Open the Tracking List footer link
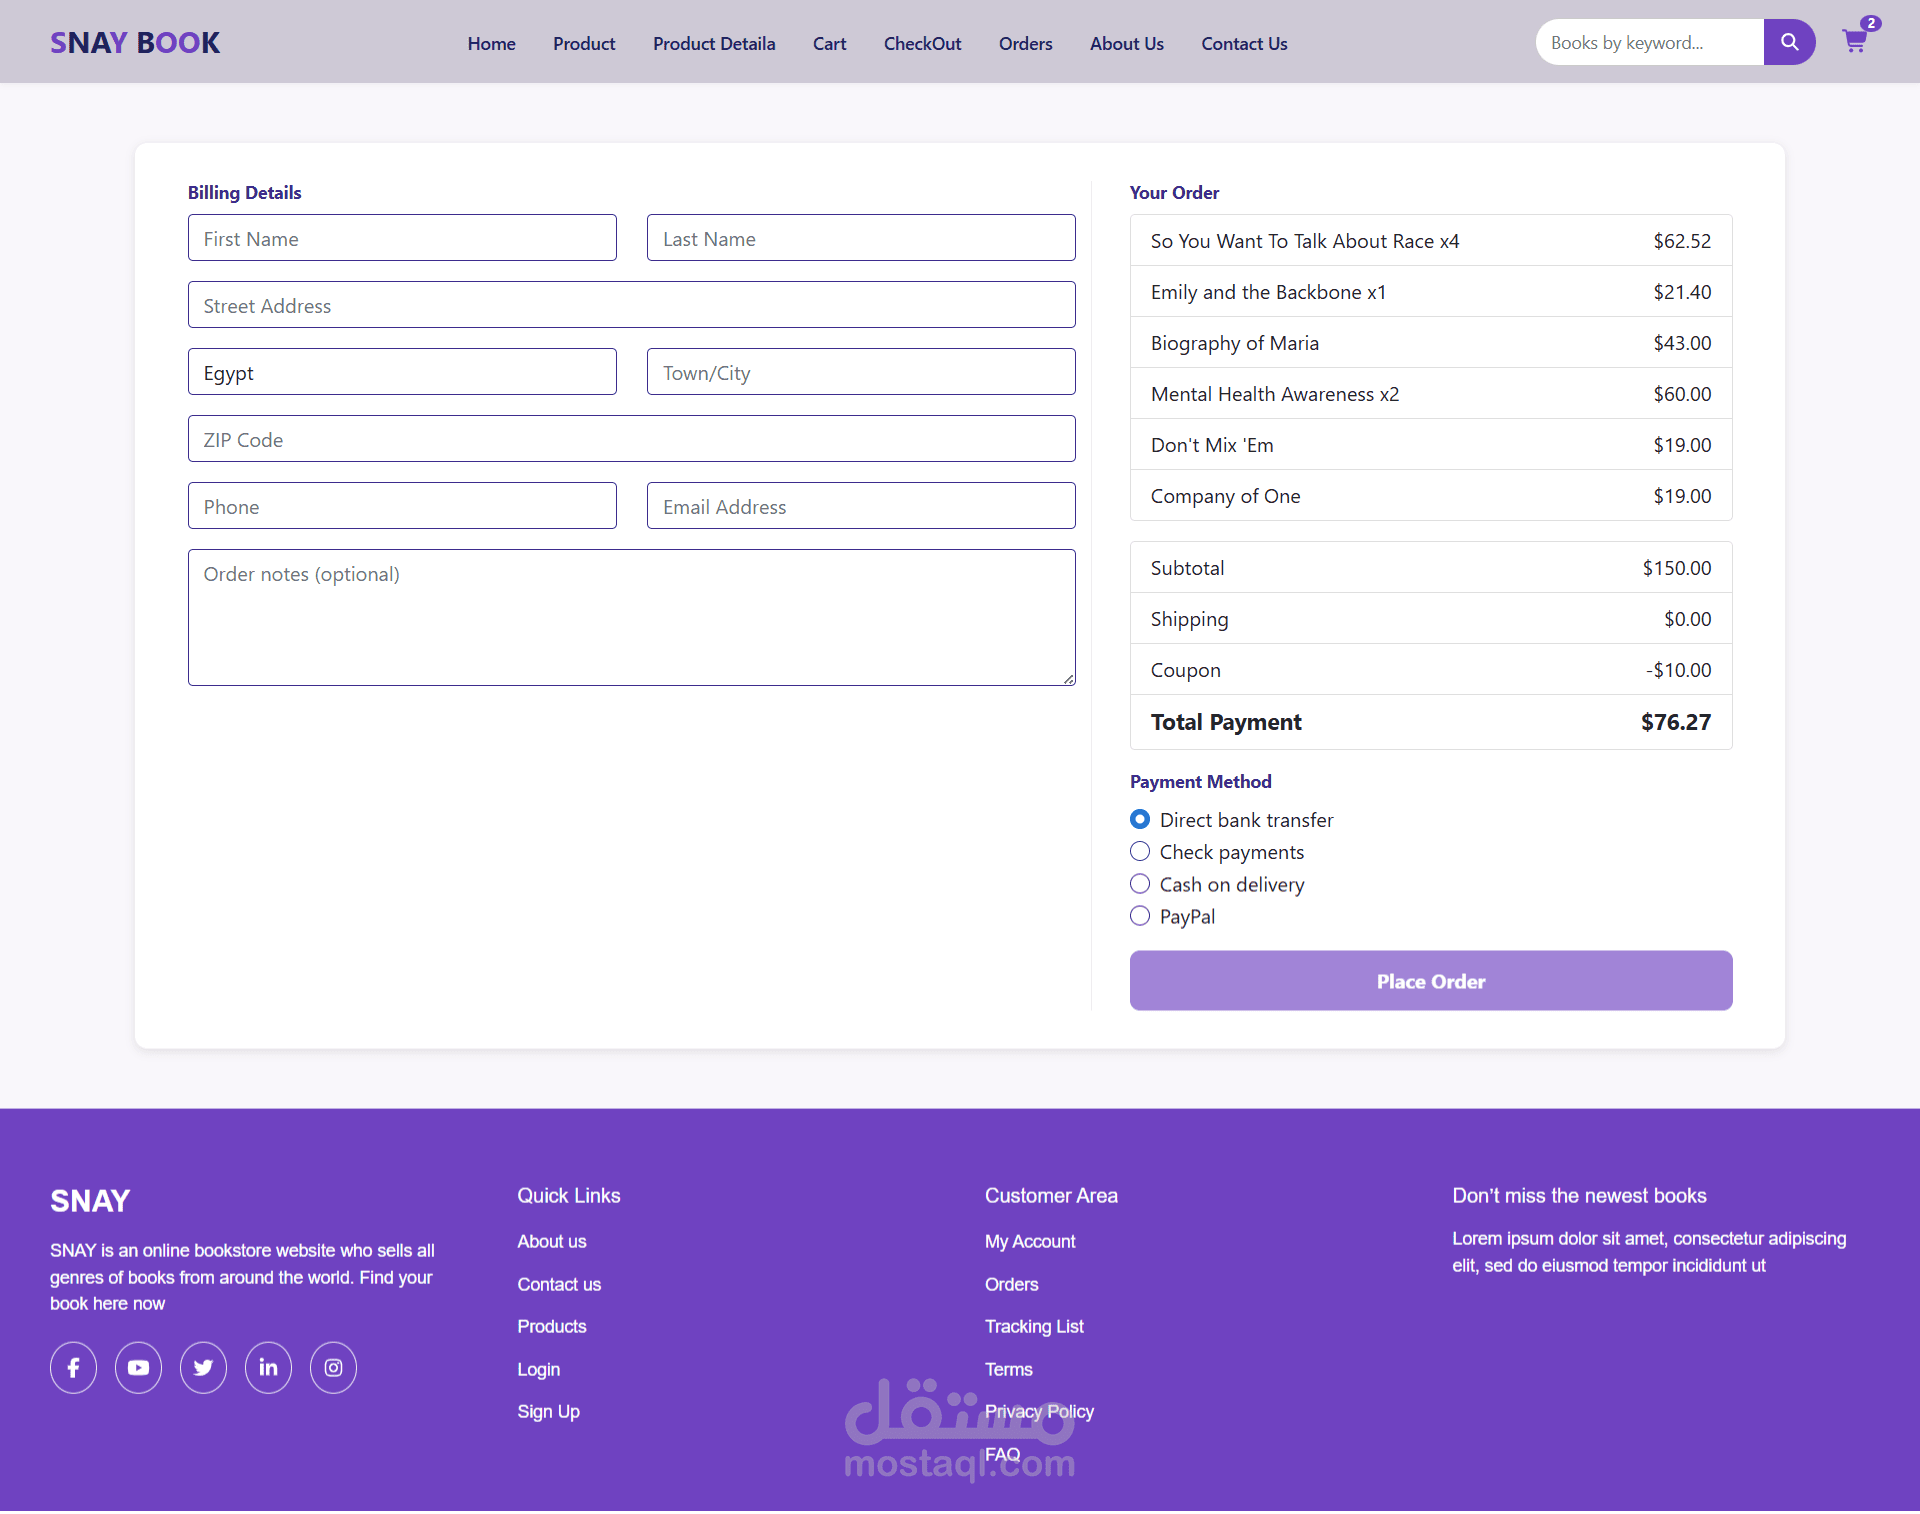The height and width of the screenshot is (1514, 1920). (1034, 1326)
